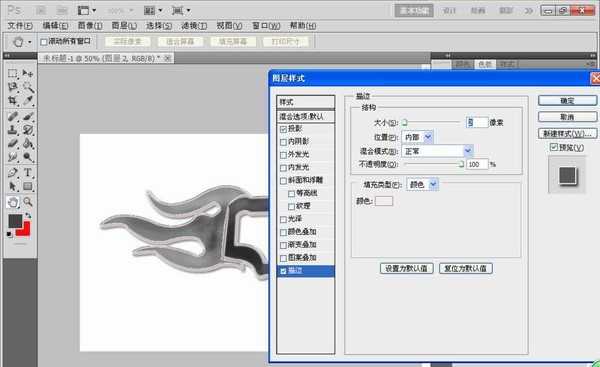Select 混合选项:默认 in styles list
The image size is (600, 367).
pos(305,116)
